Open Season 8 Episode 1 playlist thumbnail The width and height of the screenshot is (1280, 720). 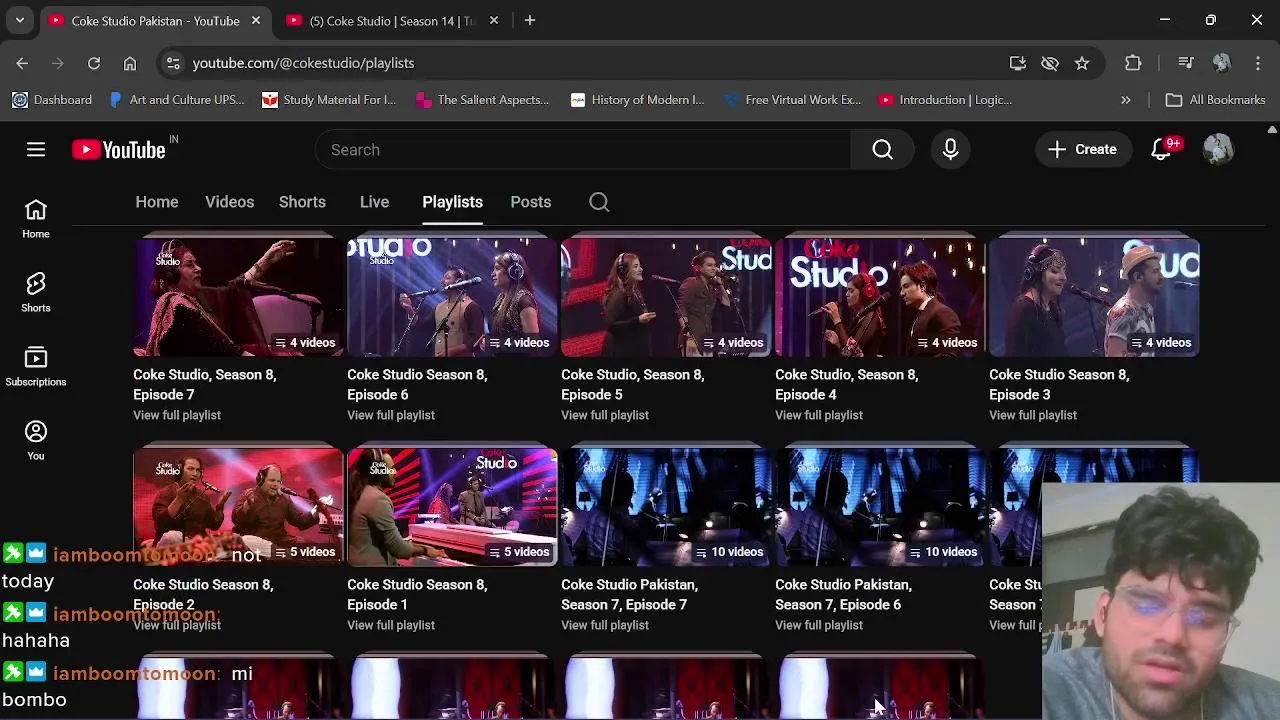(x=452, y=508)
